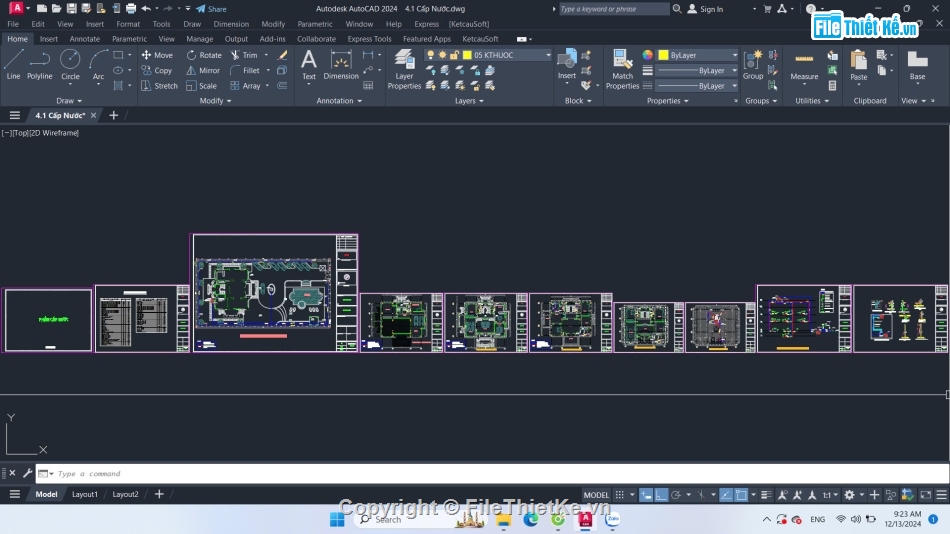The image size is (950, 534).
Task: Switch to Layout2 tab
Action: 125,495
